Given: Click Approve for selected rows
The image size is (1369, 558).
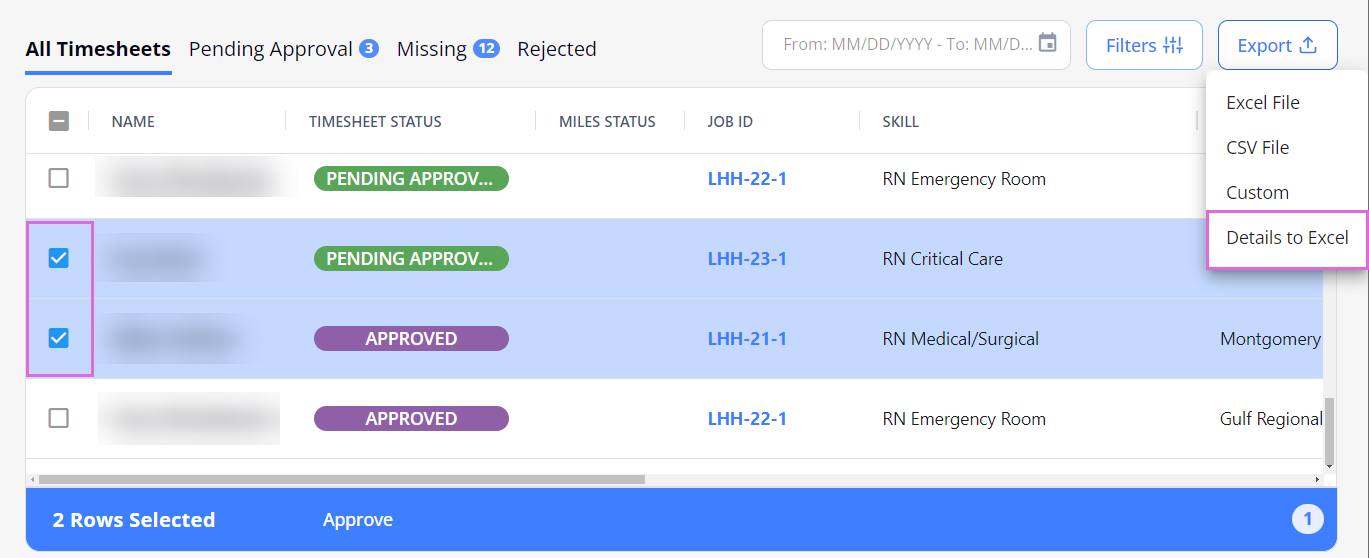Looking at the screenshot, I should point(357,519).
